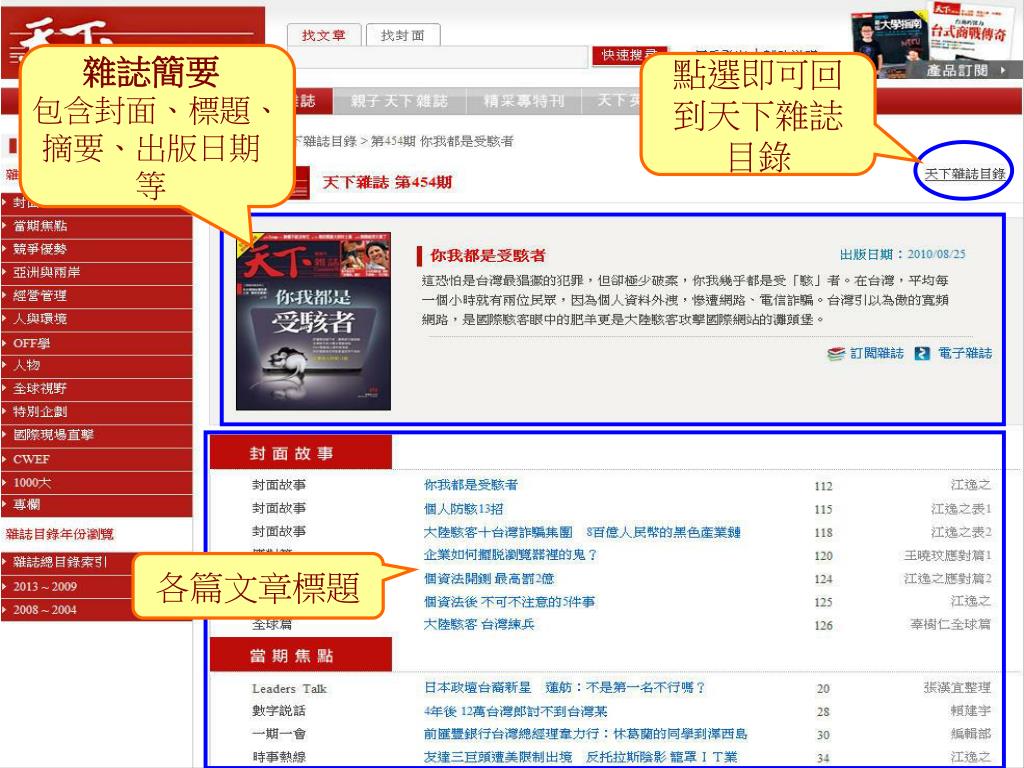
Task: Select 亞洲與兩岸 in the sidebar
Action: 97,272
